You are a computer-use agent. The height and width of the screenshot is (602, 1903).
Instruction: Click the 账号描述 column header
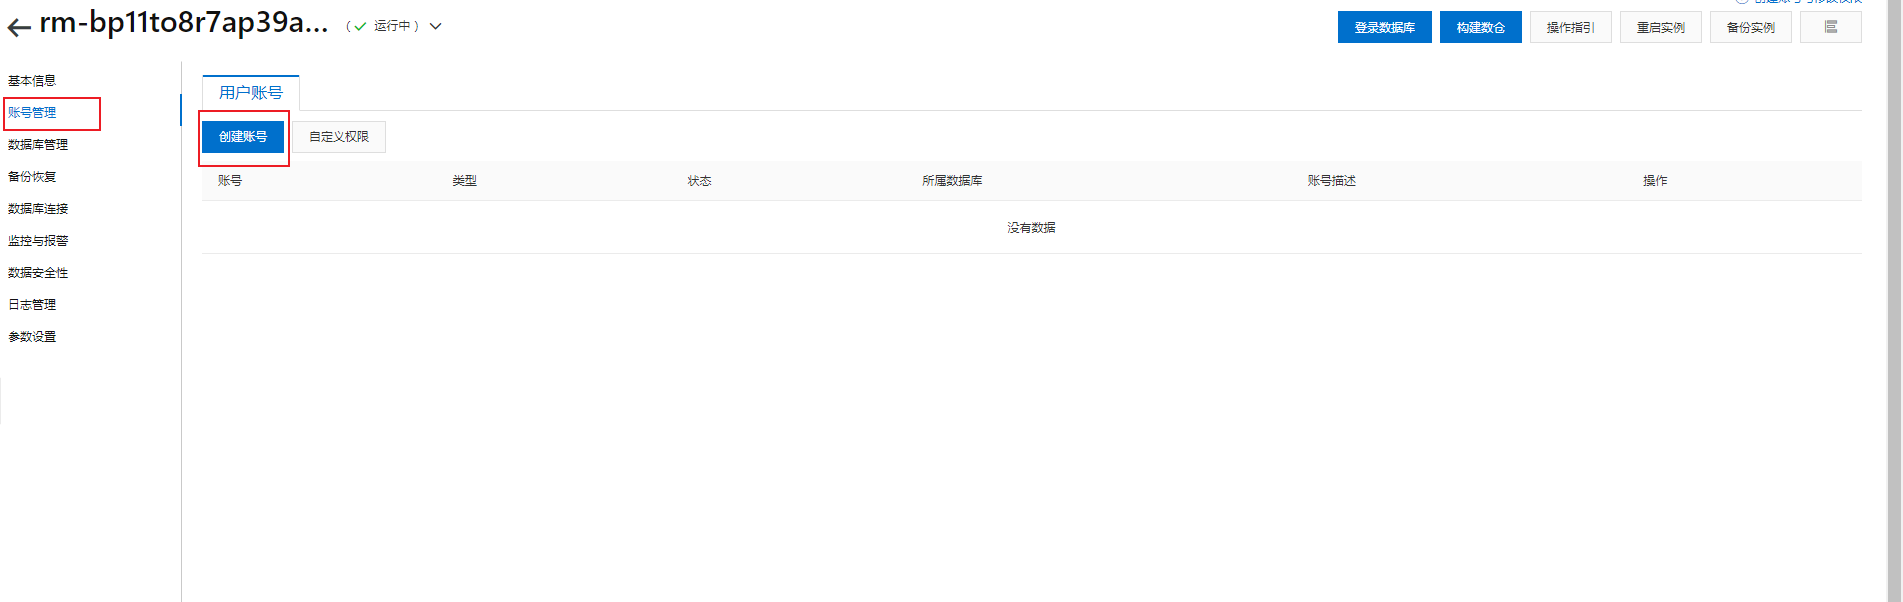(1332, 181)
